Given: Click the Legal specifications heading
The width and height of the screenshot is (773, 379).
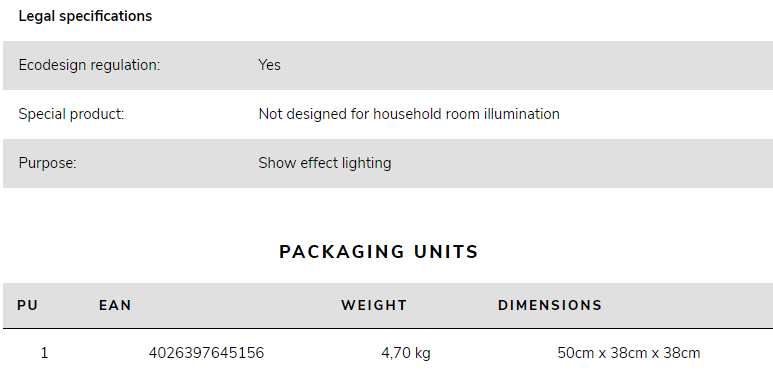Looking at the screenshot, I should tap(85, 16).
